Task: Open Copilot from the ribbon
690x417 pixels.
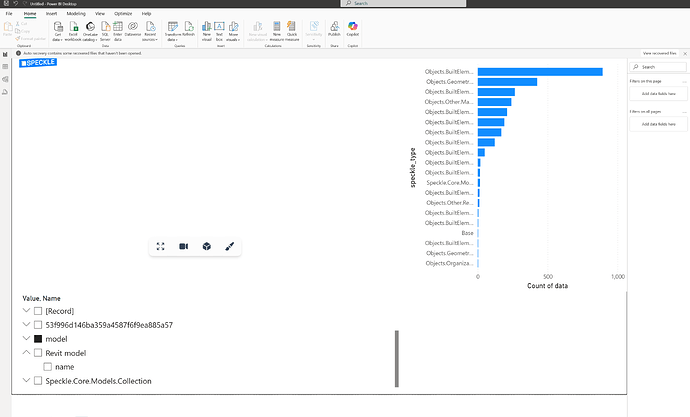Action: tap(352, 29)
